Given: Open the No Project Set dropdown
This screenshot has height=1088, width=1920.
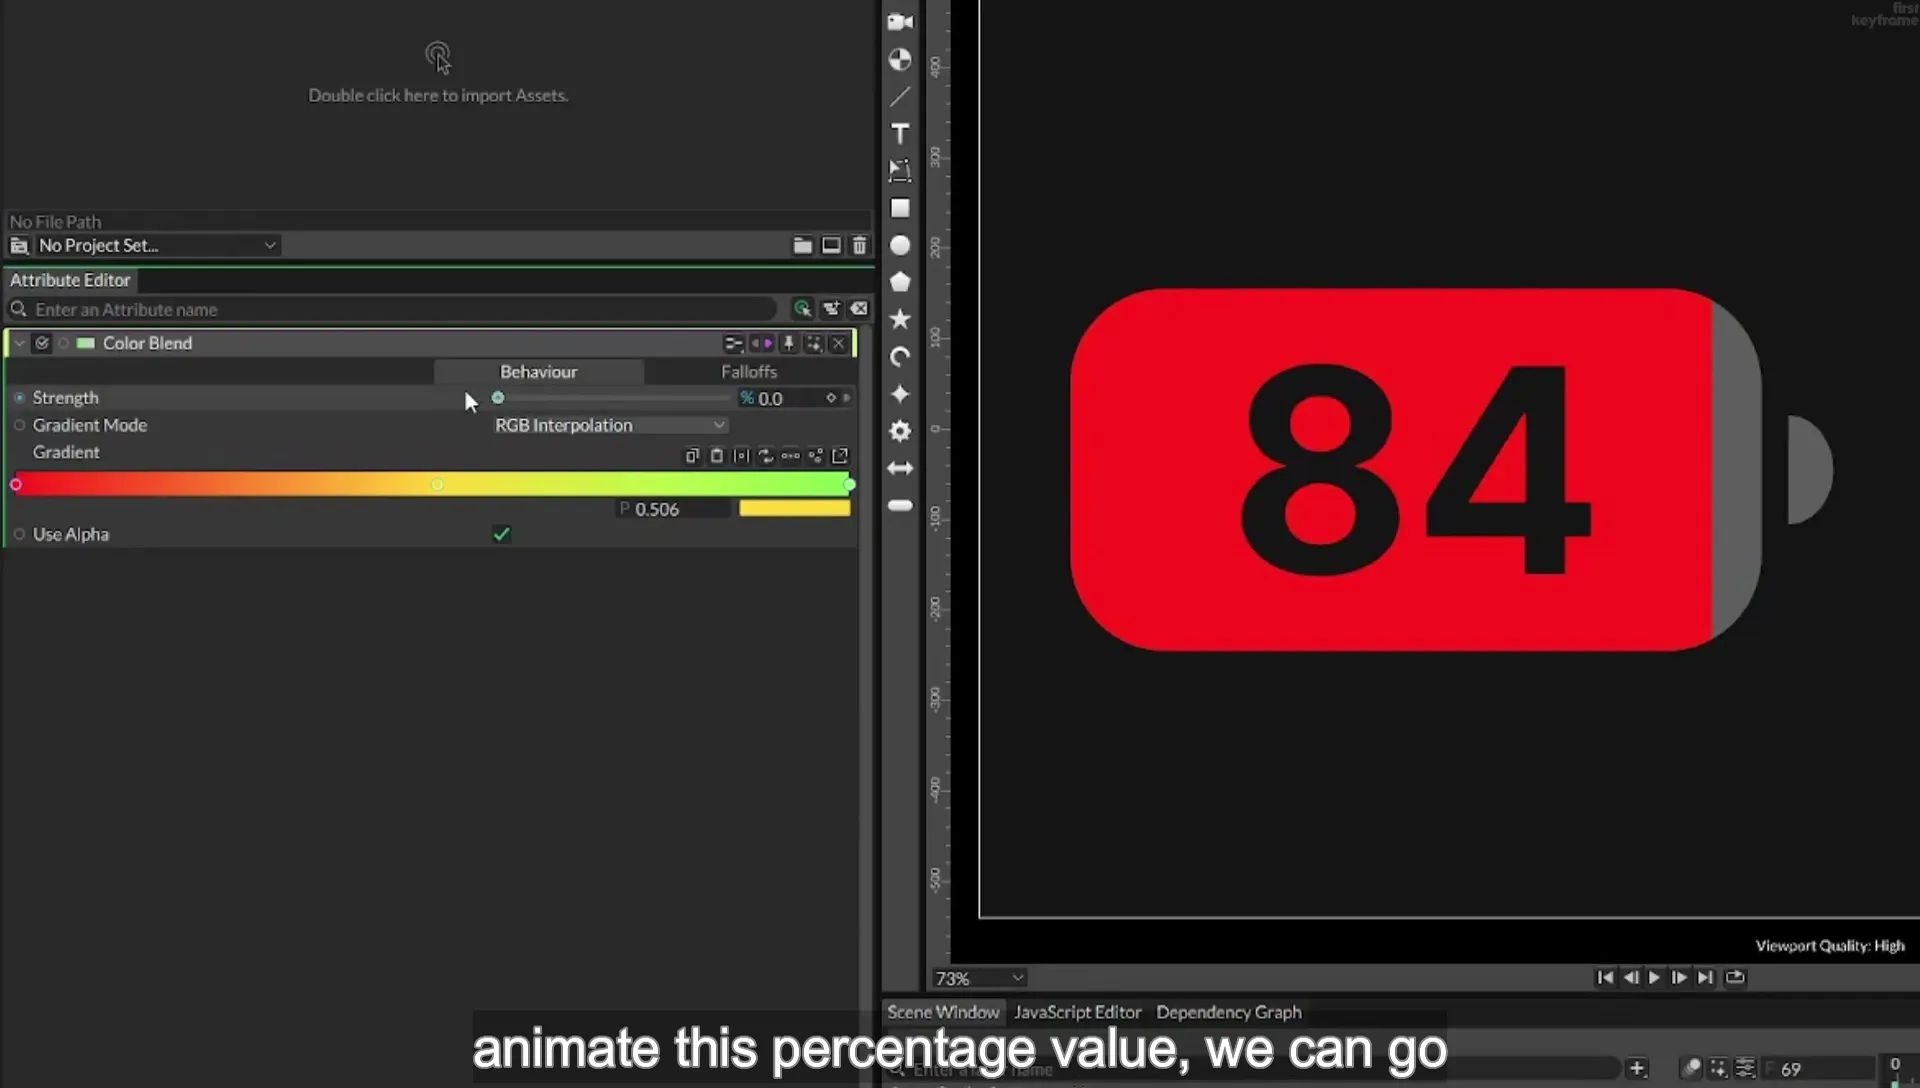Looking at the screenshot, I should pyautogui.click(x=157, y=245).
